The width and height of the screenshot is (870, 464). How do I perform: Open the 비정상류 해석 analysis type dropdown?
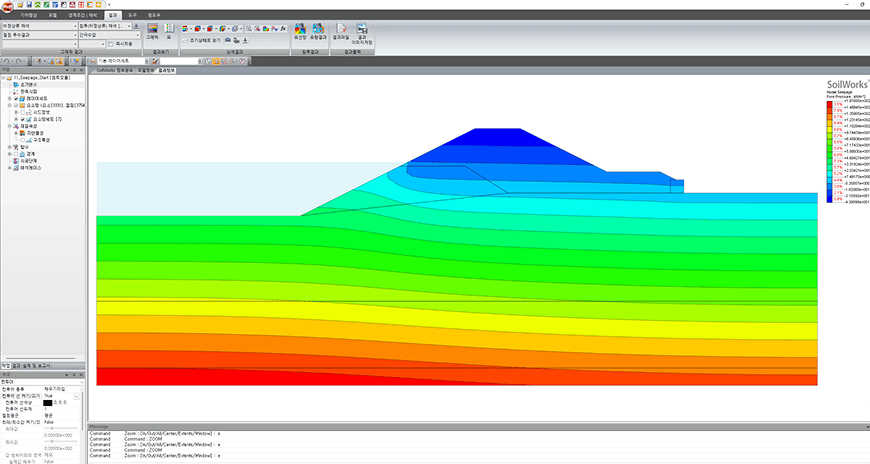pyautogui.click(x=39, y=26)
